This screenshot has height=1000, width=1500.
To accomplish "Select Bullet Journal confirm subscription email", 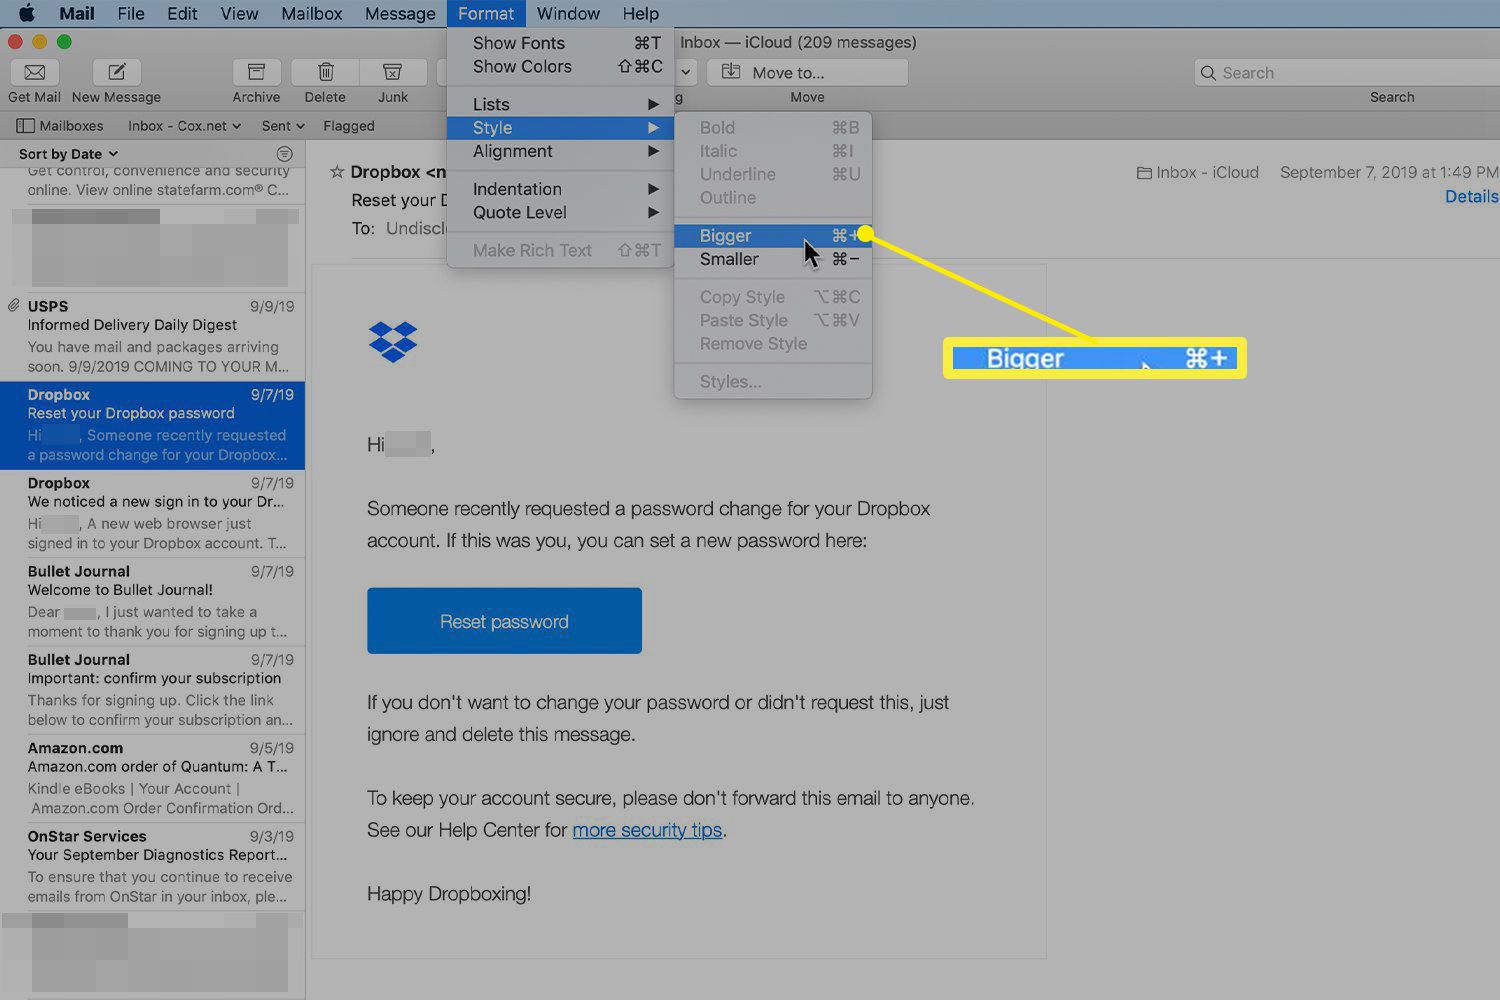I will click(152, 689).
